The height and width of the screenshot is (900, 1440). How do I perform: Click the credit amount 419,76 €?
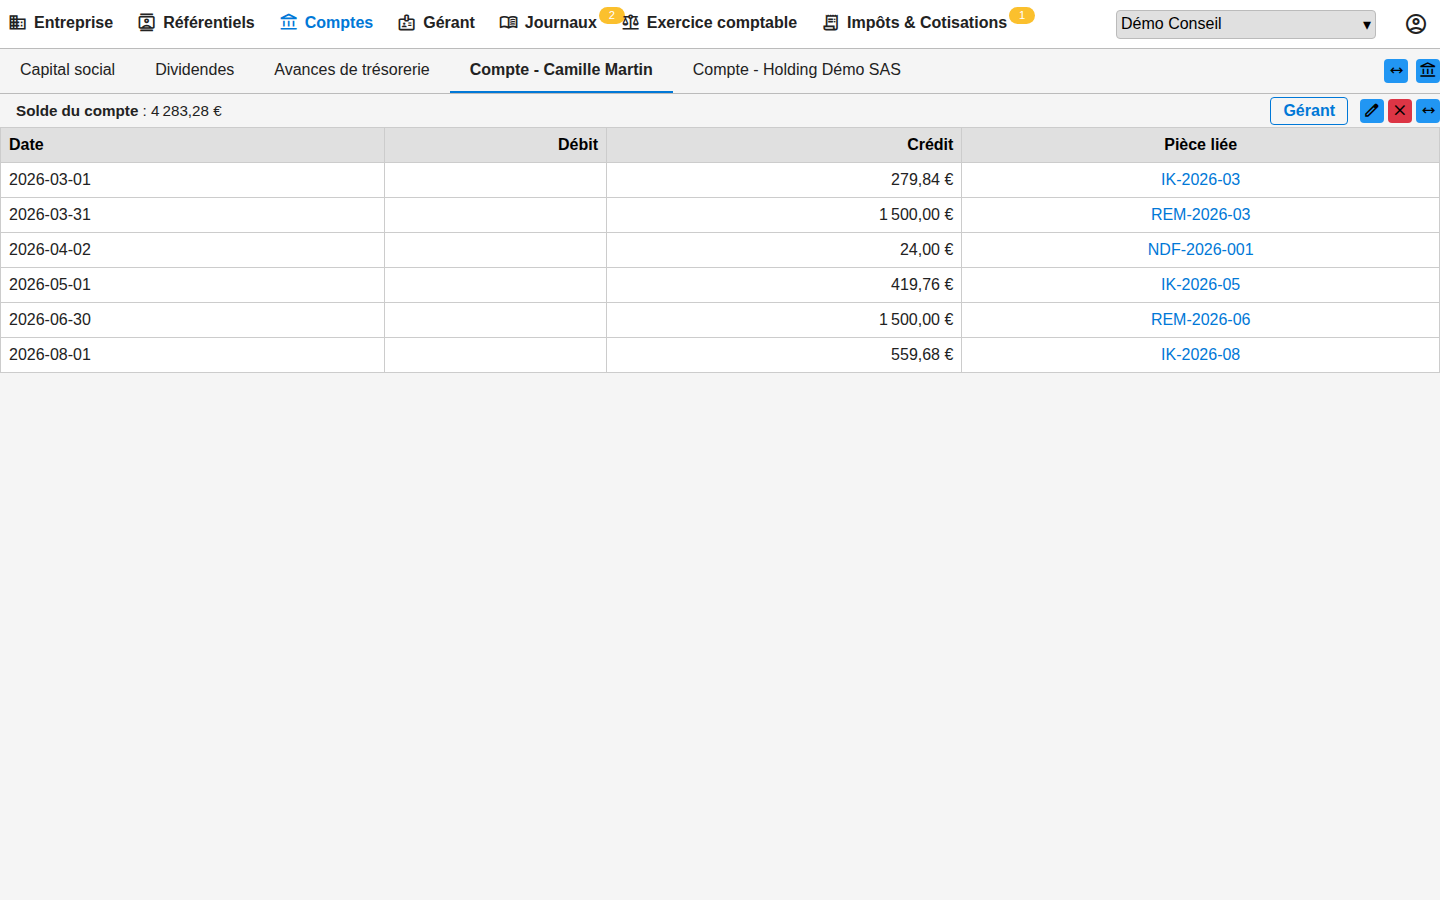[922, 285]
